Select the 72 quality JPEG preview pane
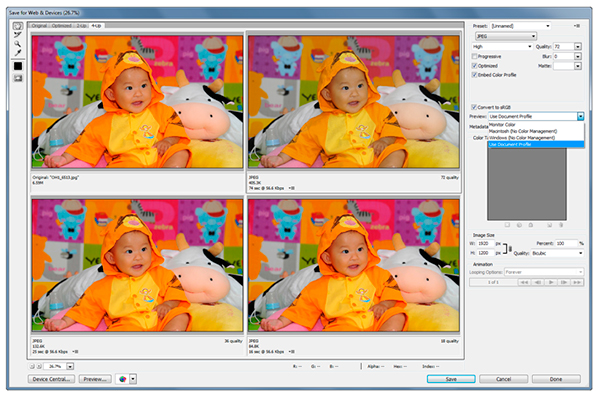Screen dimensions: 600x398 coord(354,102)
